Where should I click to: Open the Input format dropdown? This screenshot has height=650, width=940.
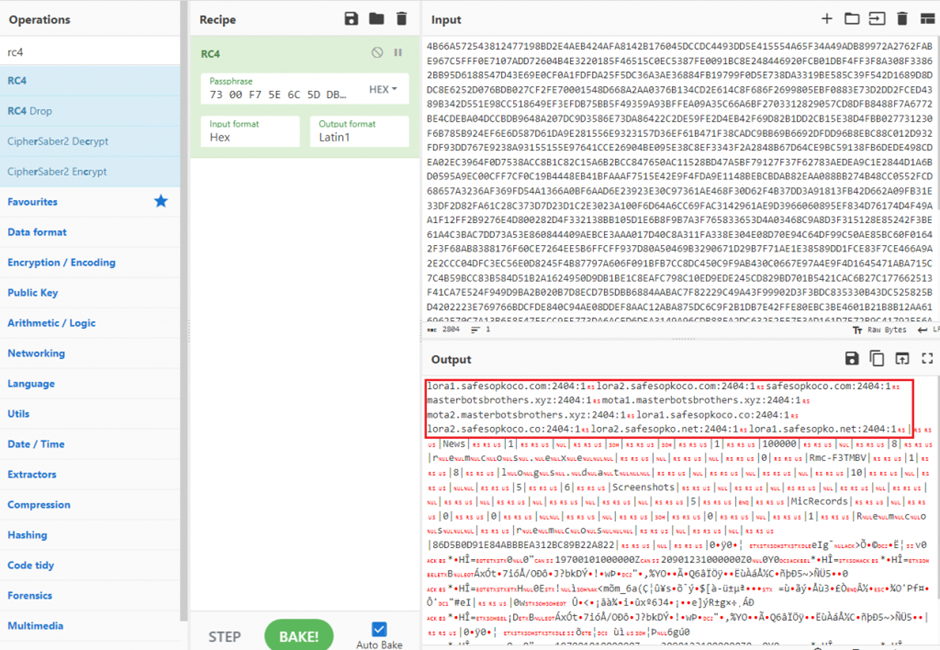tap(250, 131)
